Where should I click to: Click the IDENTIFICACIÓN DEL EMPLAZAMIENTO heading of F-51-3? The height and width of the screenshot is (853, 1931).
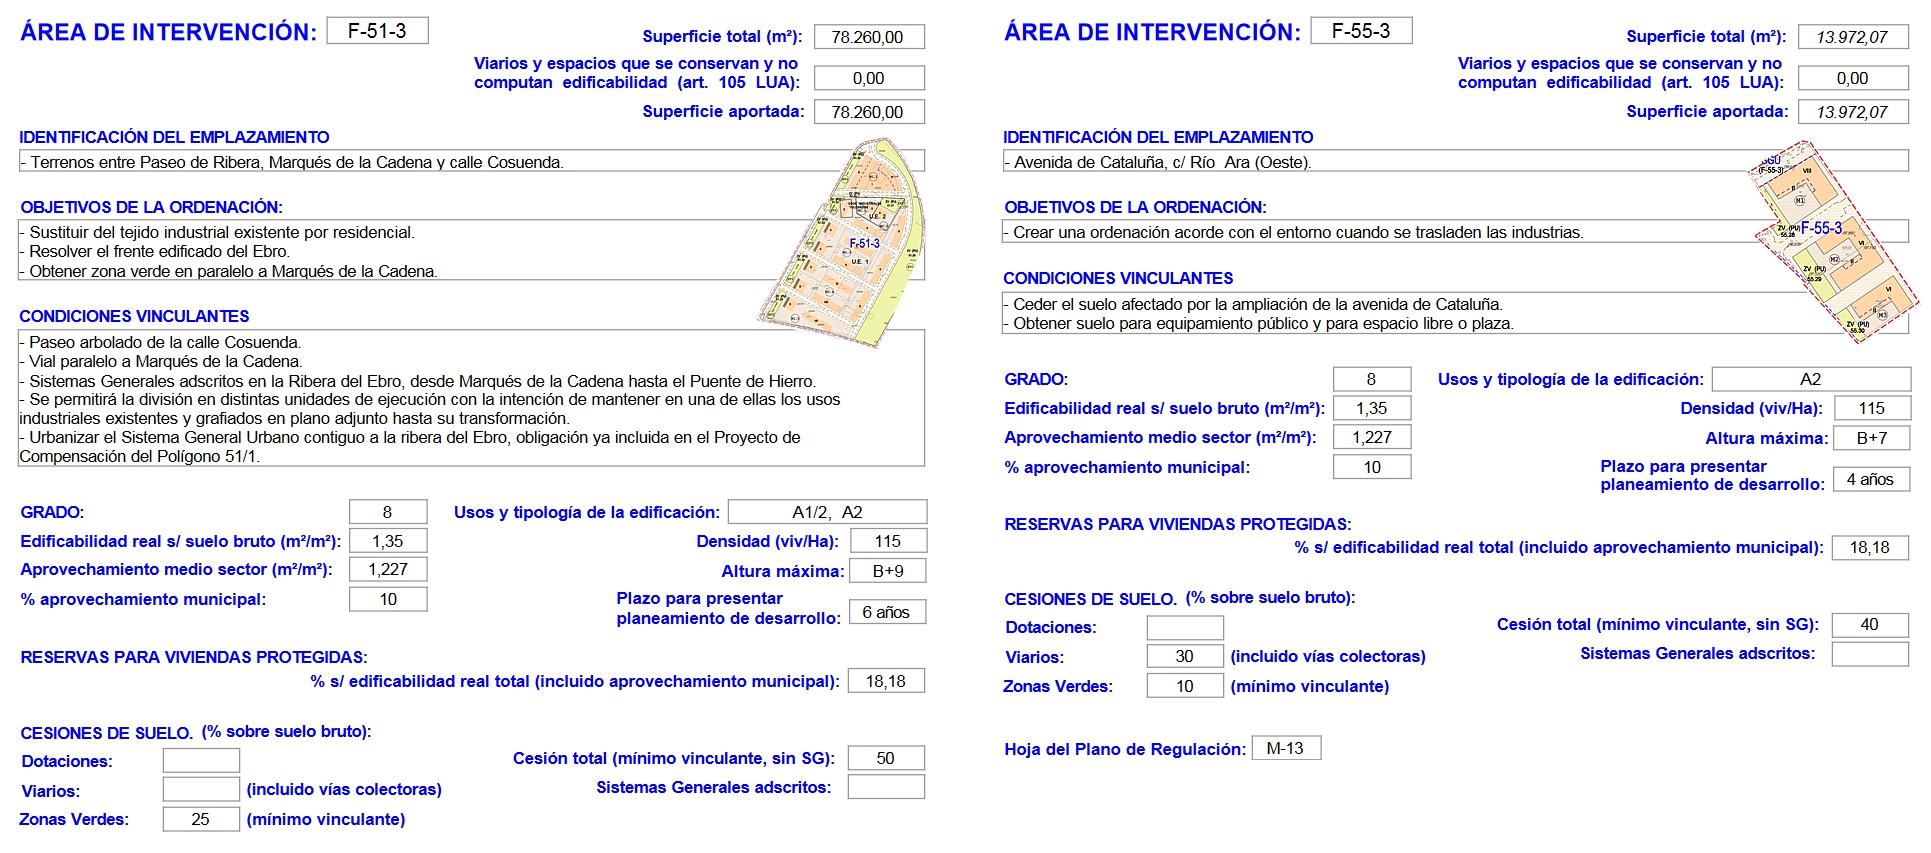tap(175, 137)
